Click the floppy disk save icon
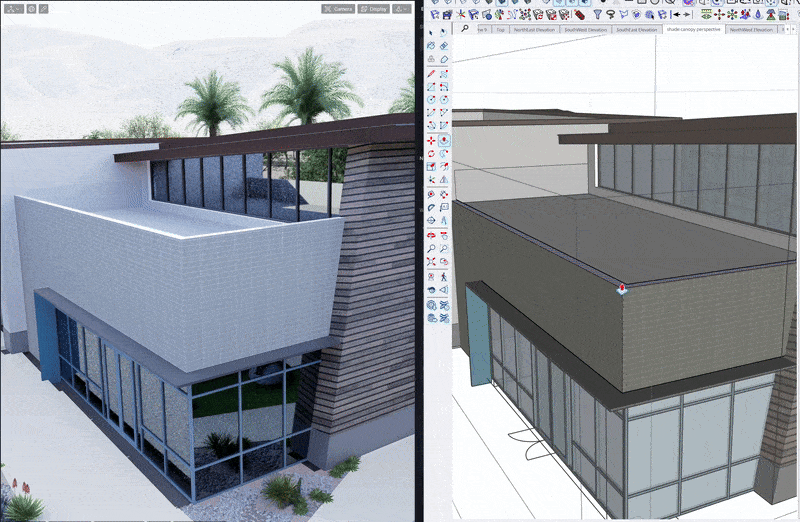The width and height of the screenshot is (800, 522). tap(447, 15)
